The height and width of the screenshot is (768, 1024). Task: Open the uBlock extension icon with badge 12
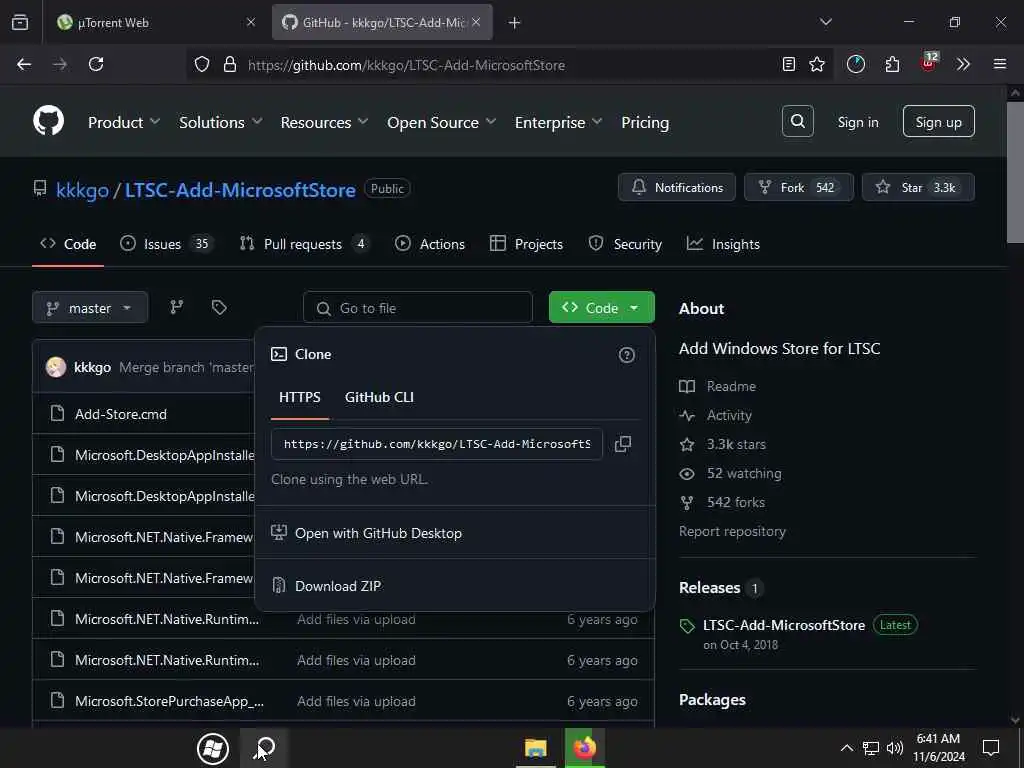(928, 63)
